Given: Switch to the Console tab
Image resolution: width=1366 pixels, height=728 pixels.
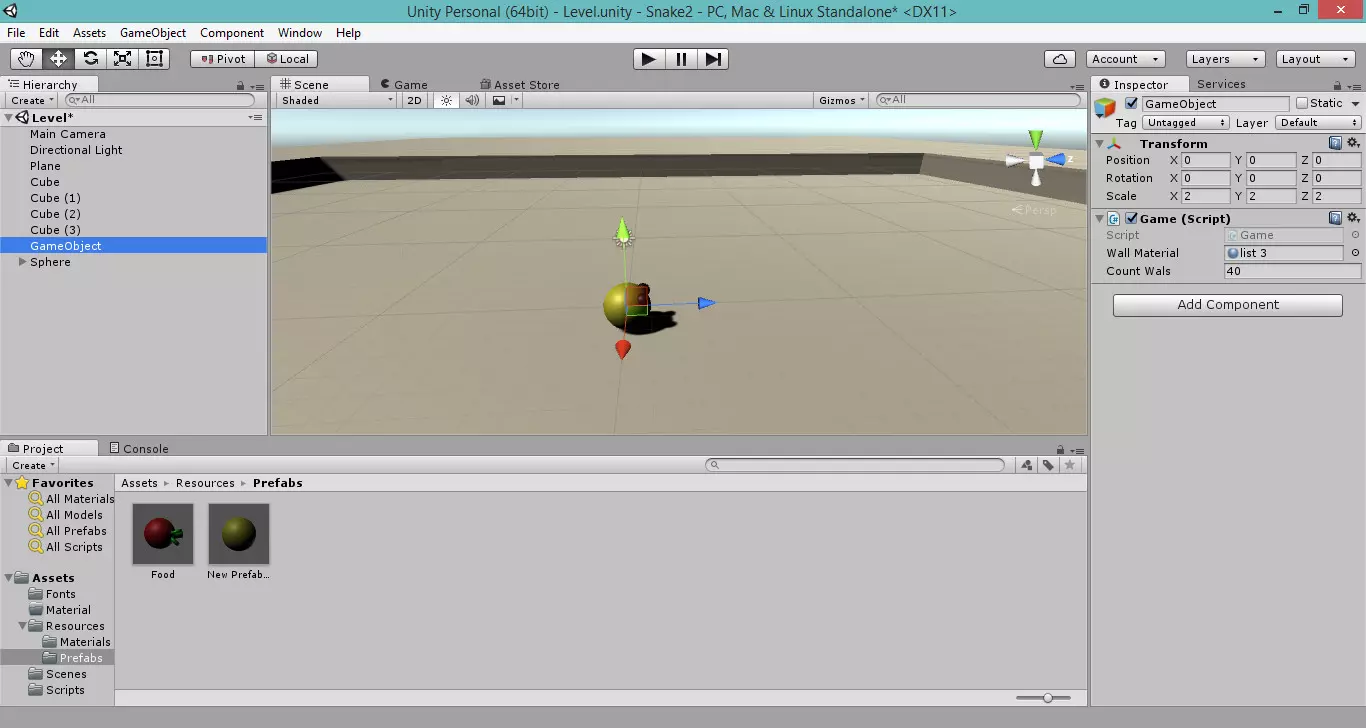Looking at the screenshot, I should click(145, 449).
